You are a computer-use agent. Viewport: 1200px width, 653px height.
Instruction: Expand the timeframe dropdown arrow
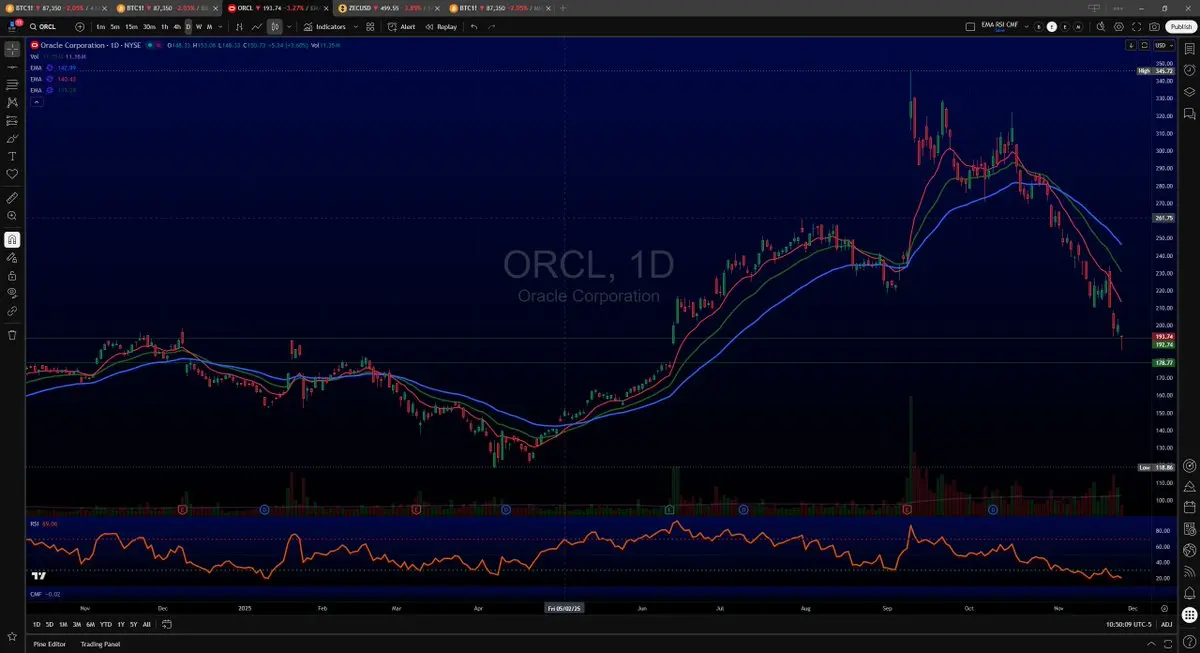coord(221,27)
